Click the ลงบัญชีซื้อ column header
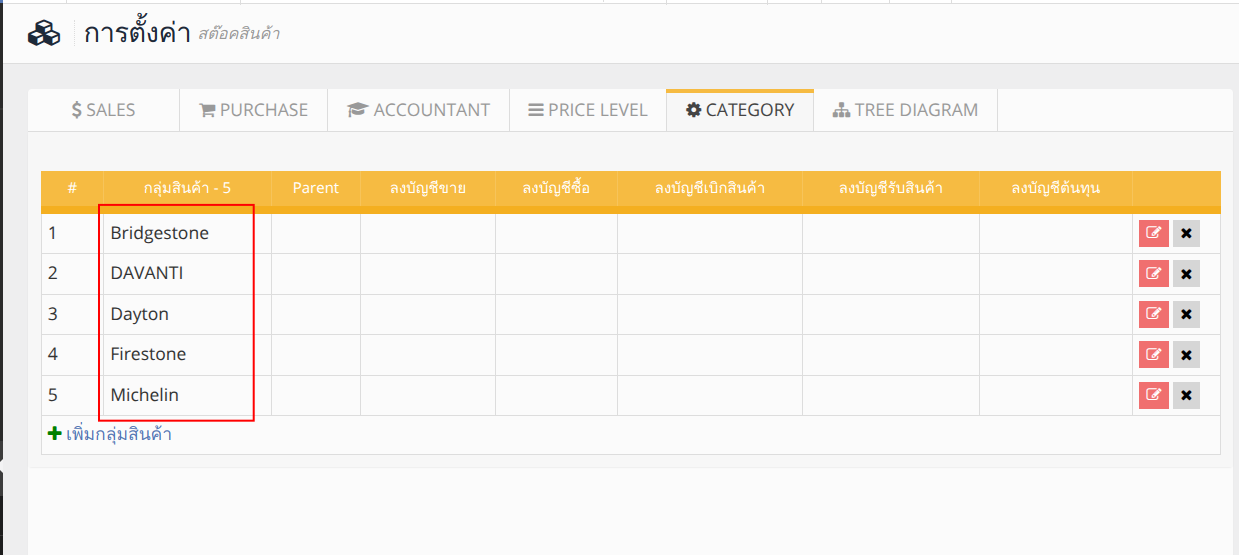1239x555 pixels. [x=556, y=188]
